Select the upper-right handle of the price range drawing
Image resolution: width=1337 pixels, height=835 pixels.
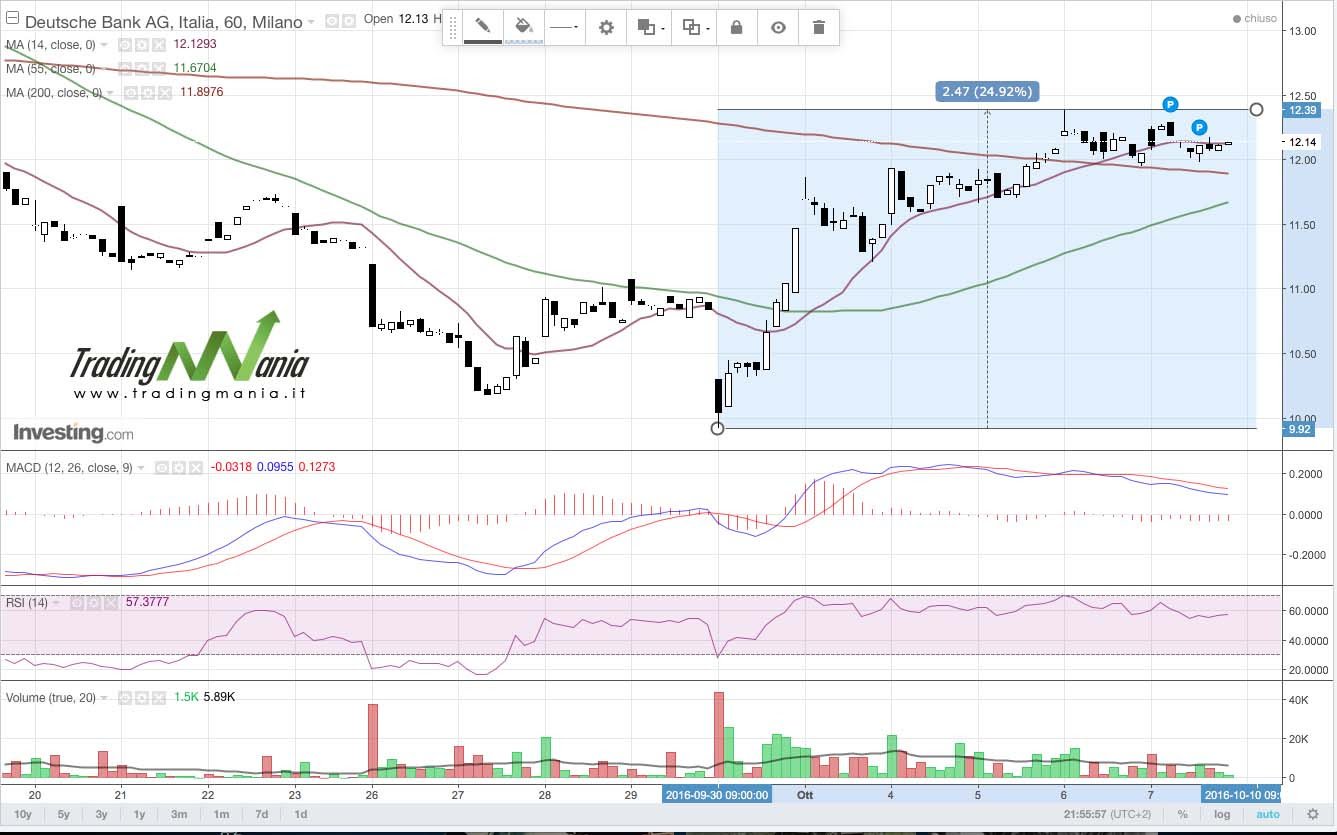[1257, 109]
